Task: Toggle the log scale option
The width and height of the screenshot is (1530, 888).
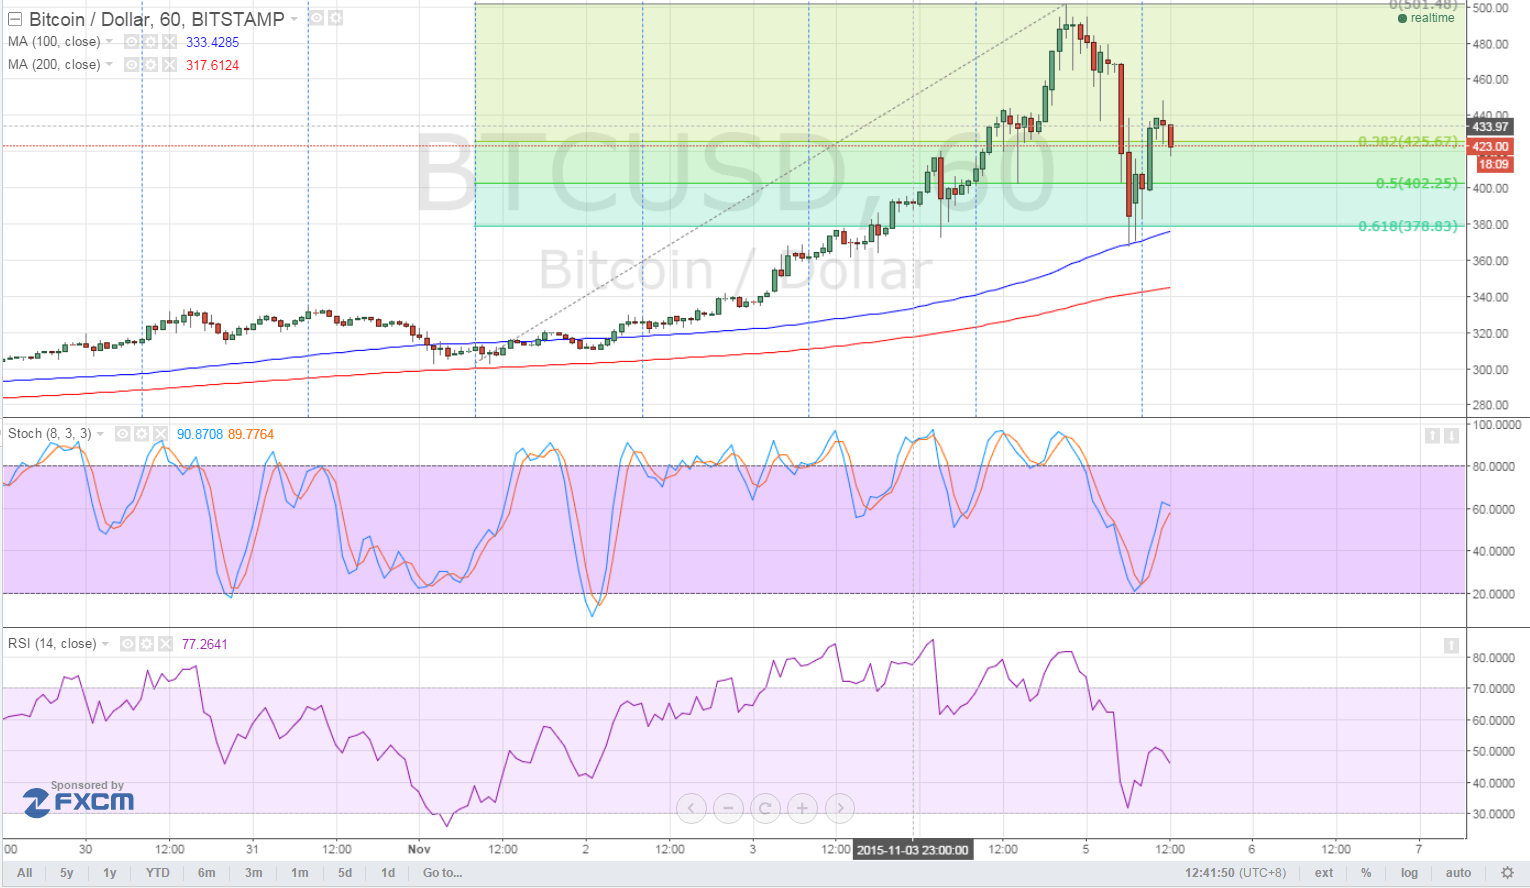Action: pyautogui.click(x=1409, y=873)
